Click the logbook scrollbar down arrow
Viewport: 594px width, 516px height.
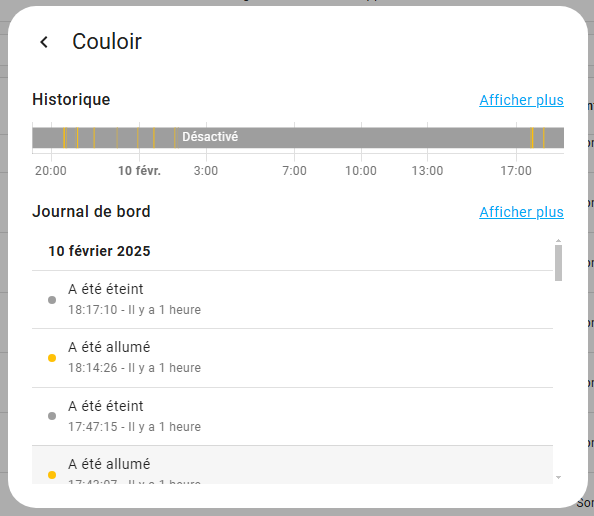[558, 477]
